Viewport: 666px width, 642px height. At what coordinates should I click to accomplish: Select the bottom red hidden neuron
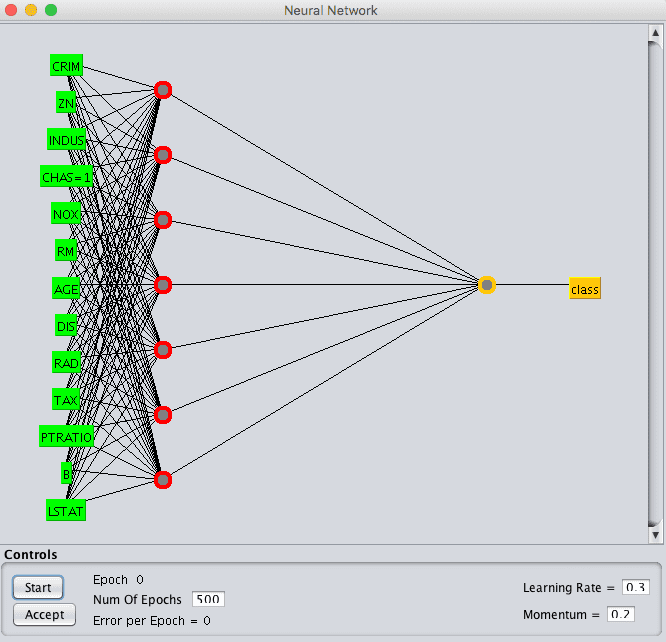tap(163, 480)
